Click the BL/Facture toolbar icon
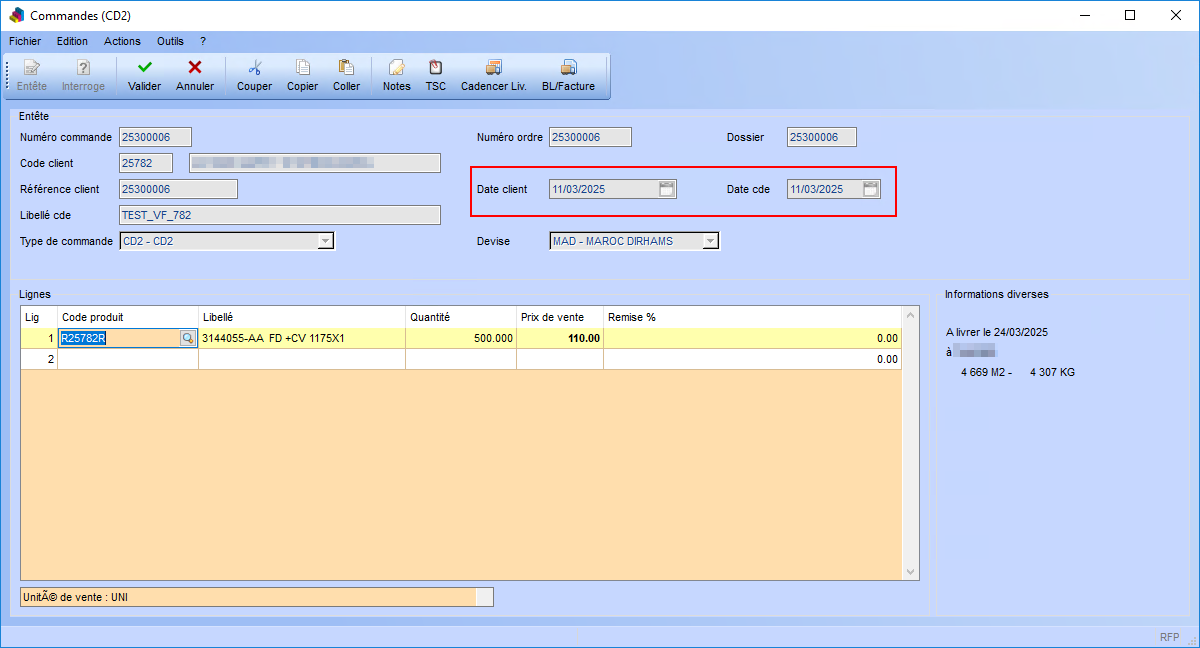 [x=568, y=68]
